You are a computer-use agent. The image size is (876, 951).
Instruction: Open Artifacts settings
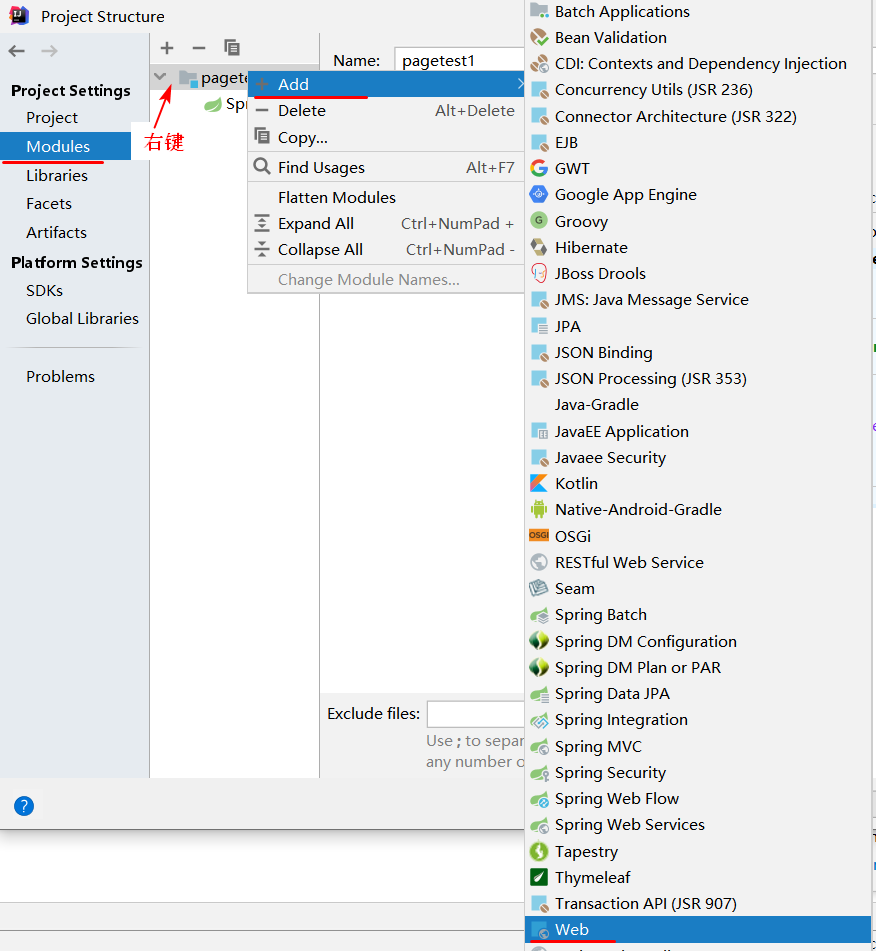pos(56,232)
